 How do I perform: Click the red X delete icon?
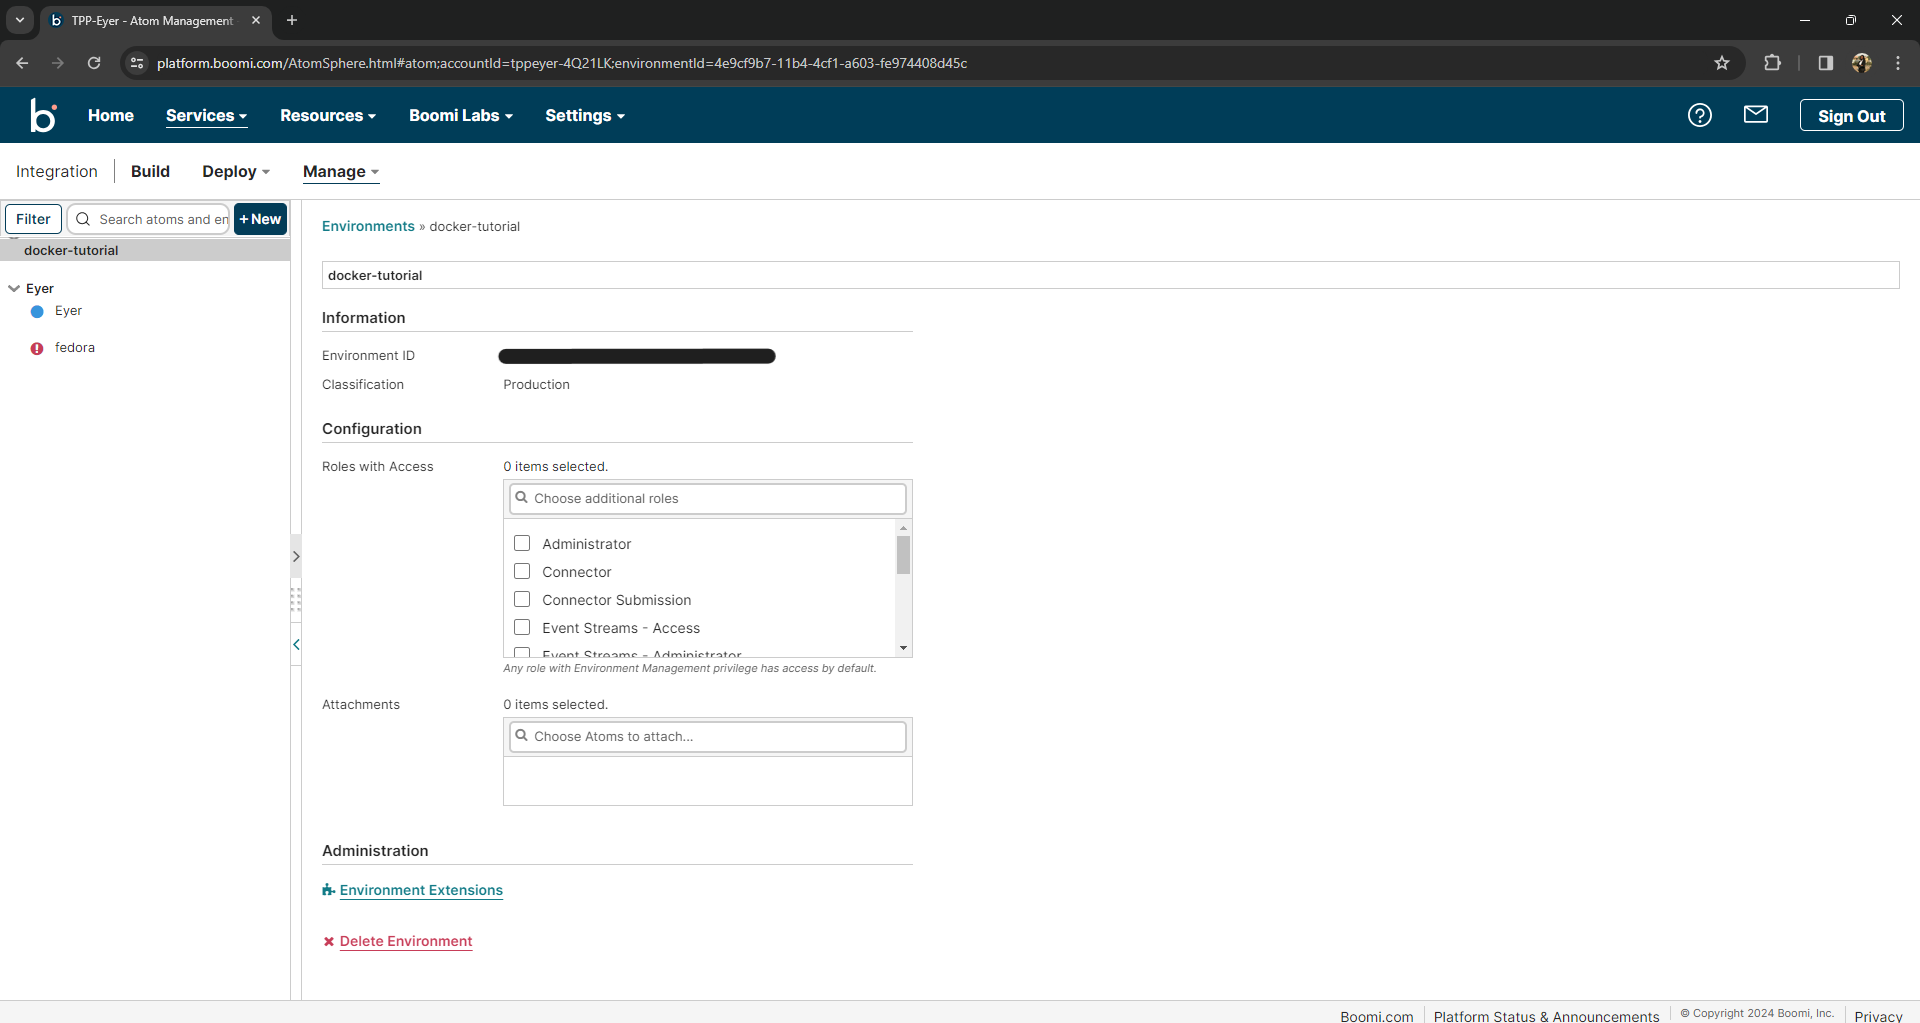[x=328, y=941]
